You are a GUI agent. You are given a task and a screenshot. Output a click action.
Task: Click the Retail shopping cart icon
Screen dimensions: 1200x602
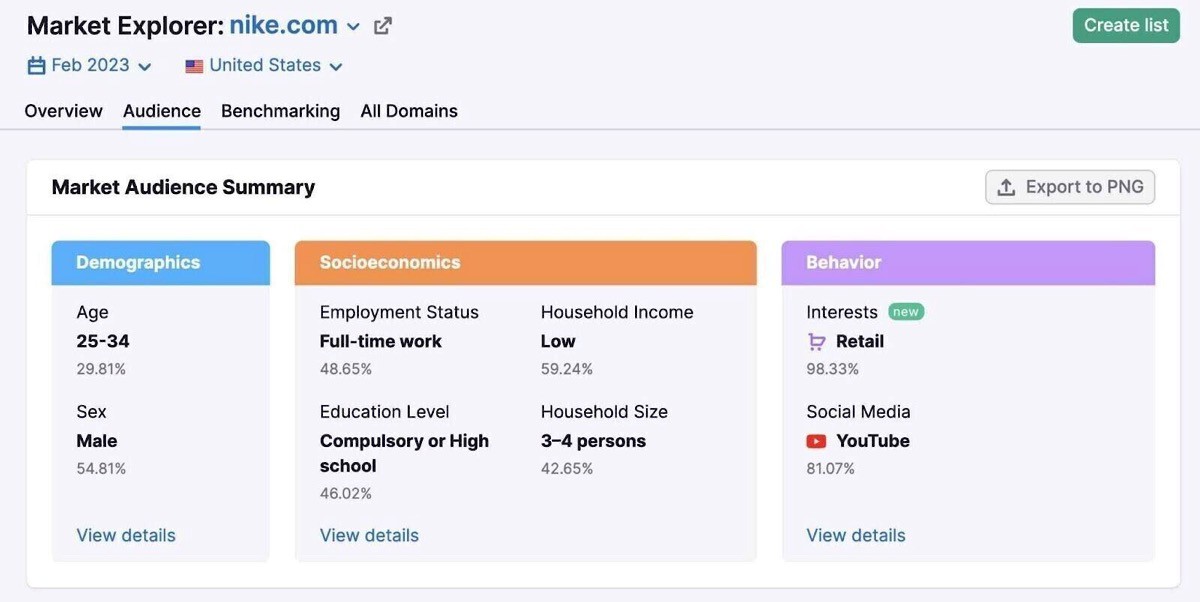tap(817, 342)
